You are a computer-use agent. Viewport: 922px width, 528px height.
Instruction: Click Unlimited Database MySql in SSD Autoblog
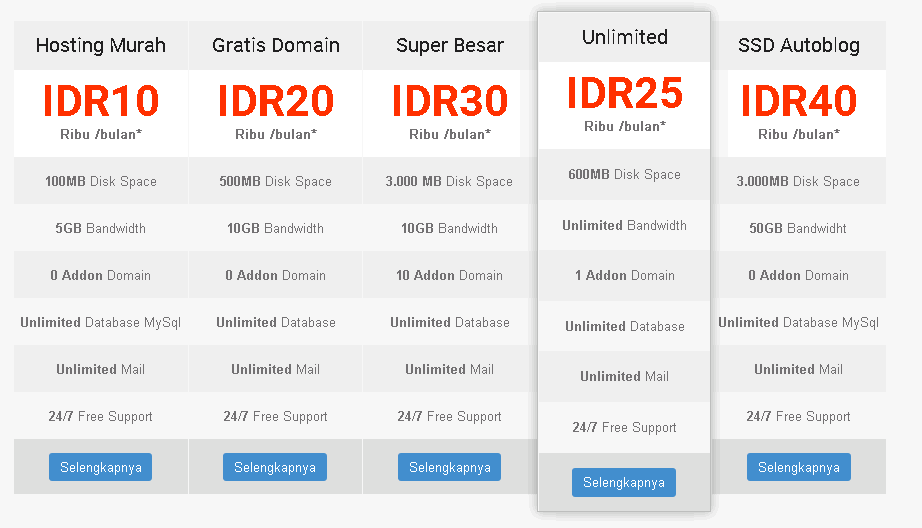point(798,322)
